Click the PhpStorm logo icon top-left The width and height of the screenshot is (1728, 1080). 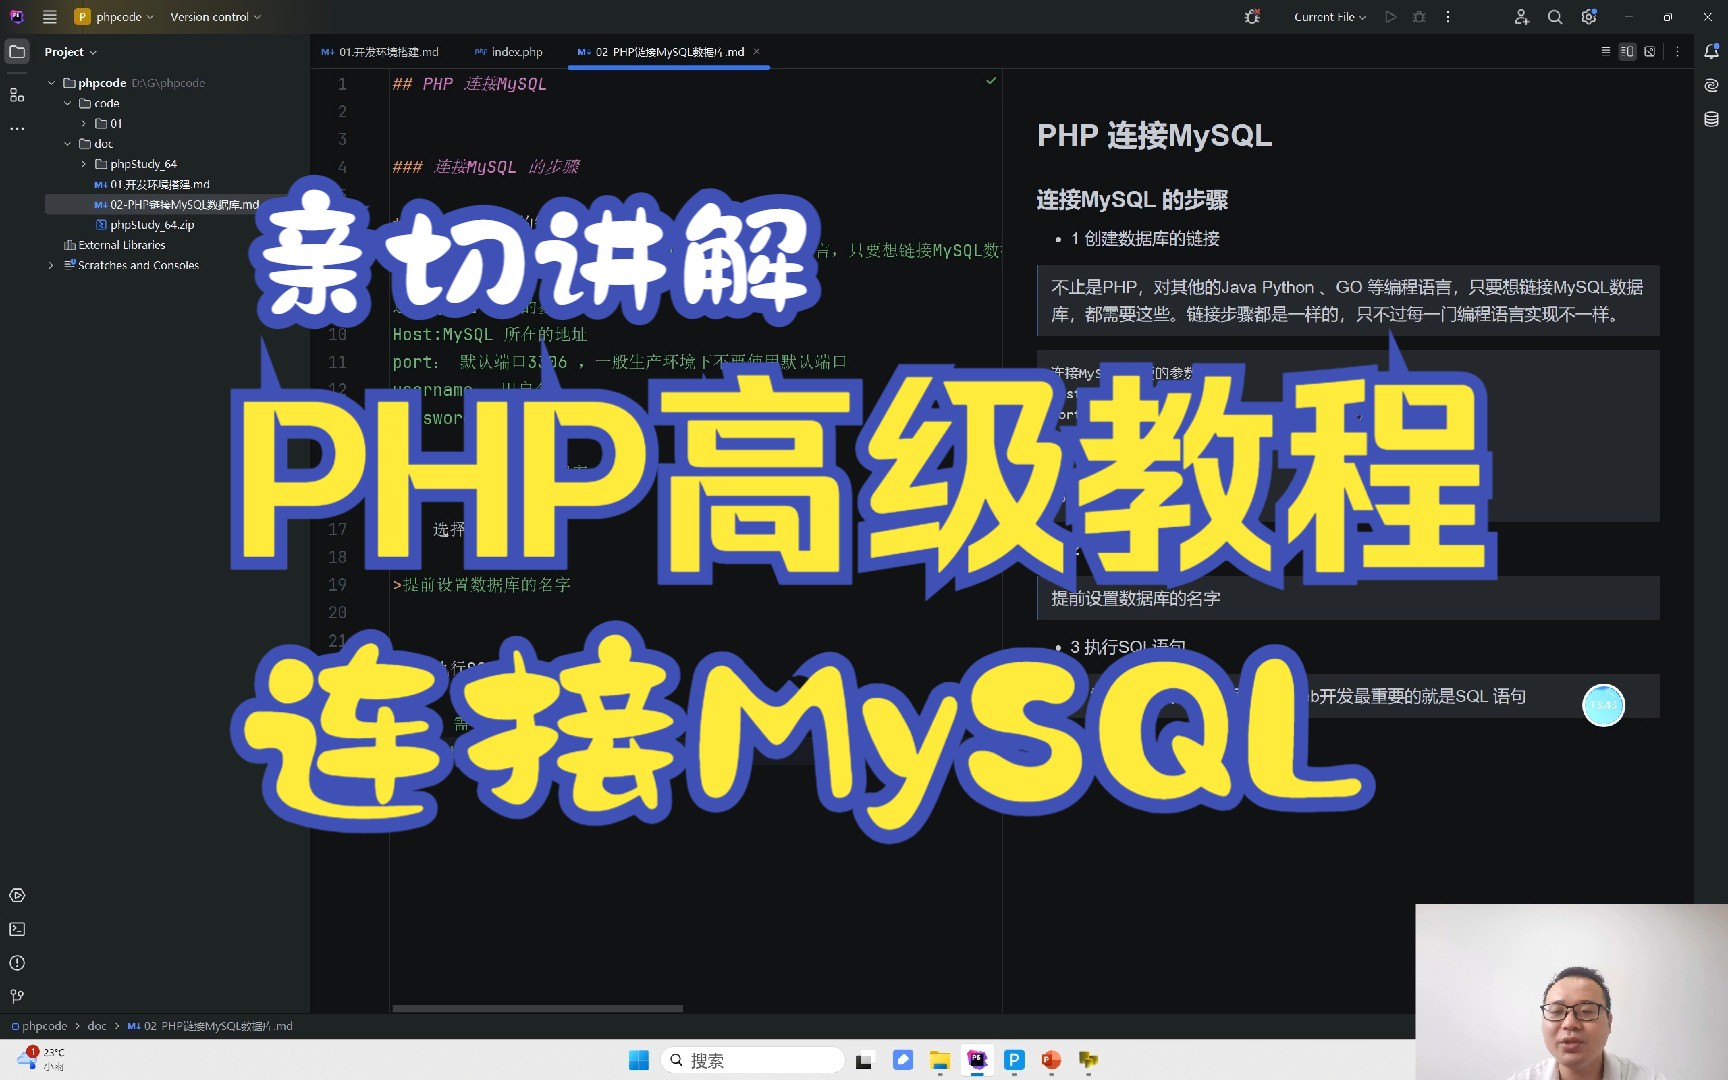coord(16,17)
